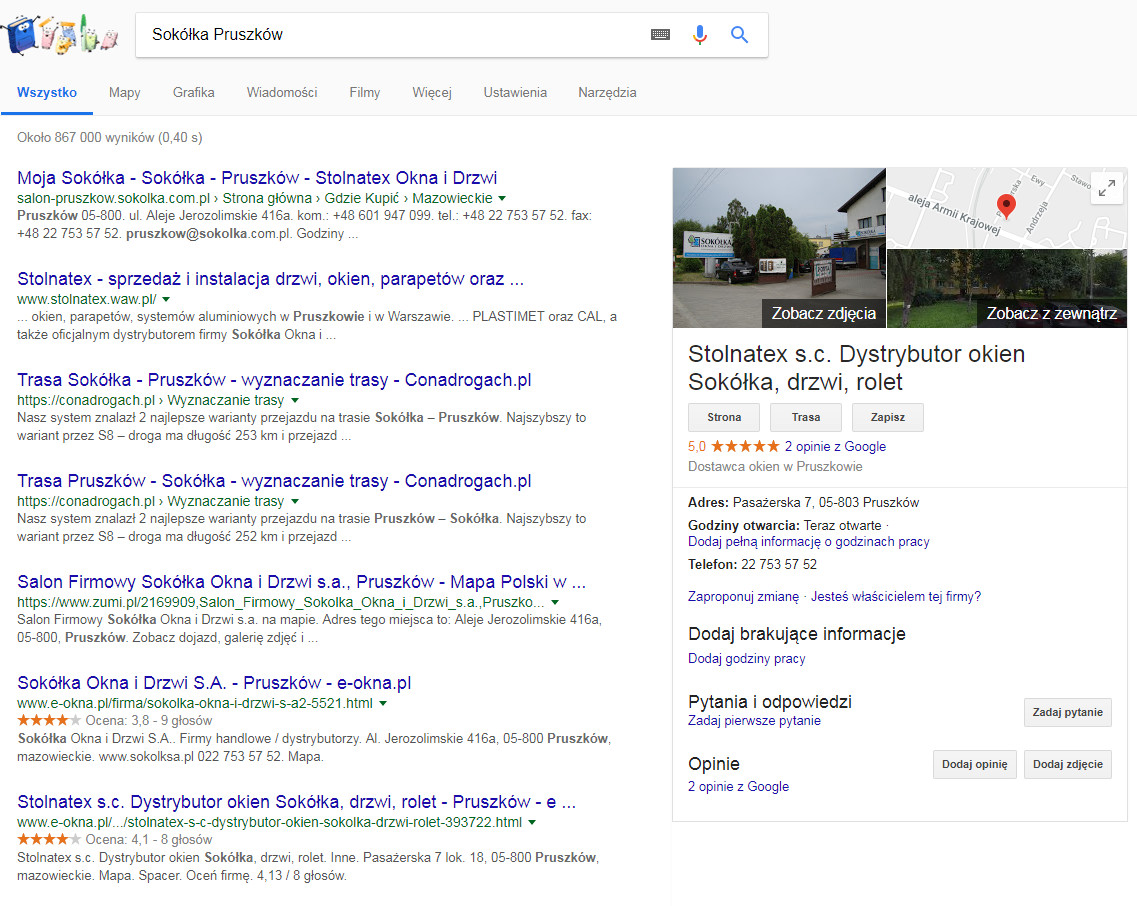The width and height of the screenshot is (1137, 906).
Task: Click Dostawca okien w Pruszkowie text
Action: (x=775, y=466)
